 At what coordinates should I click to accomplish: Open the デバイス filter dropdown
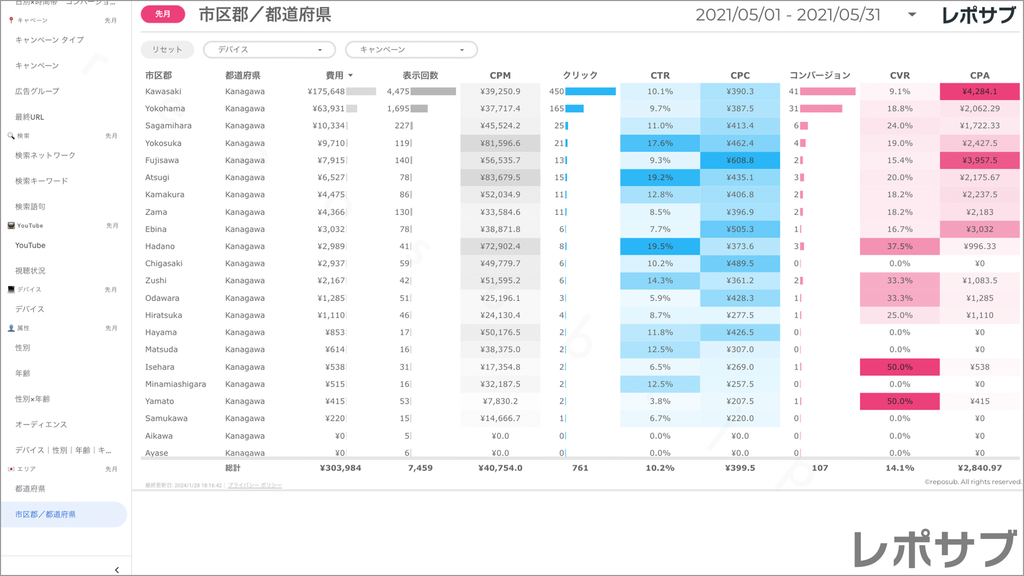pyautogui.click(x=270, y=49)
